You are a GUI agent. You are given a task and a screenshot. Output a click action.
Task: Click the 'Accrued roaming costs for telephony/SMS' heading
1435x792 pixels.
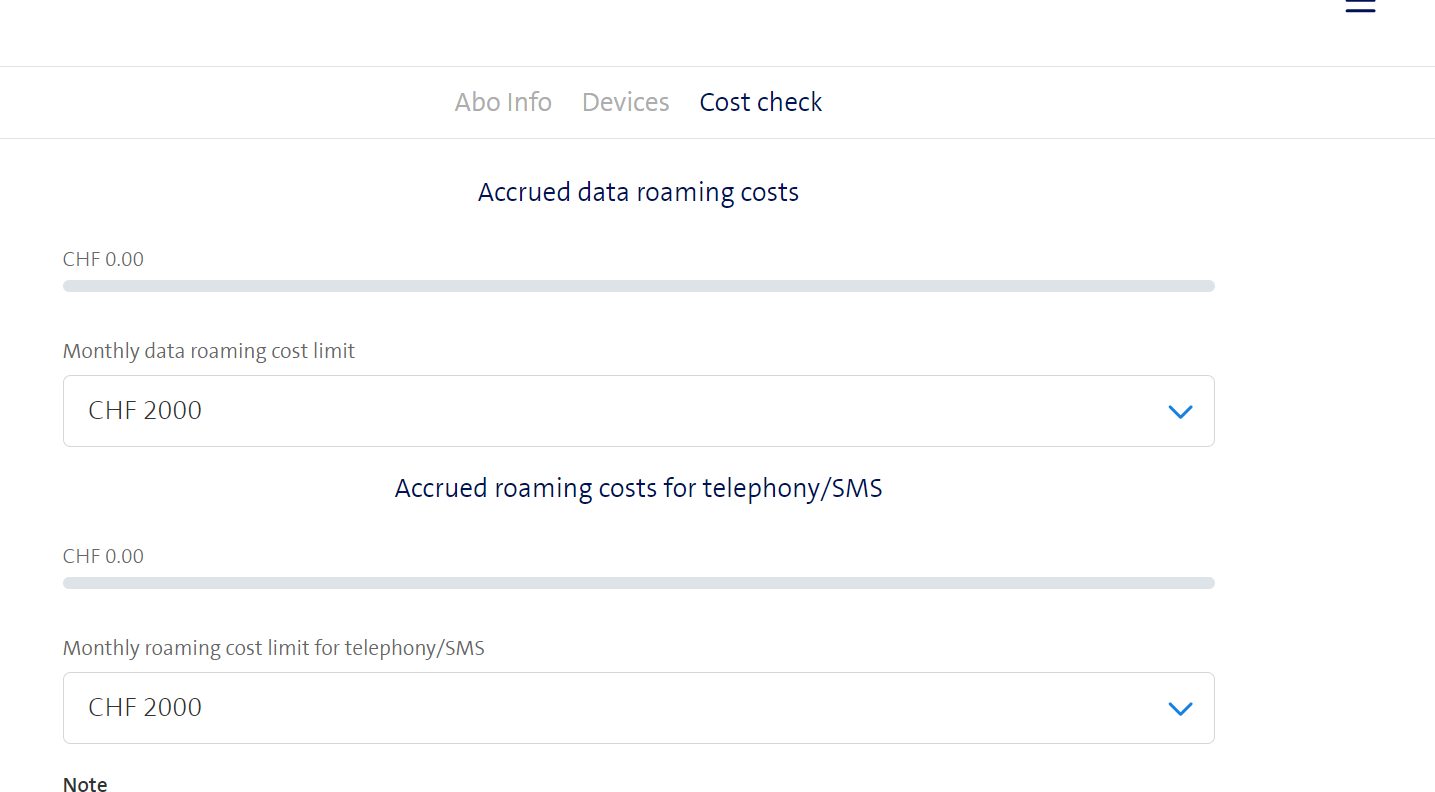coord(638,488)
